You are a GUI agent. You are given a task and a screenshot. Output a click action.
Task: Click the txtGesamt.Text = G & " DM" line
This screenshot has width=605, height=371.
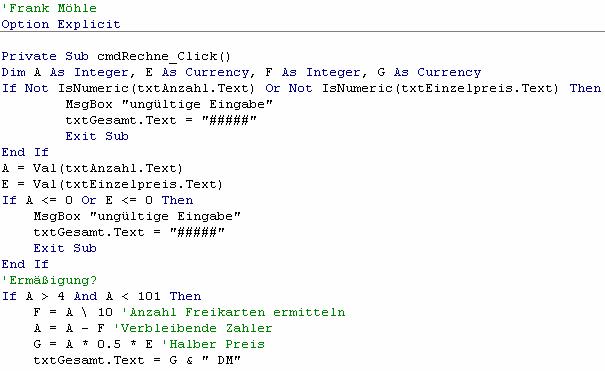pos(137,360)
